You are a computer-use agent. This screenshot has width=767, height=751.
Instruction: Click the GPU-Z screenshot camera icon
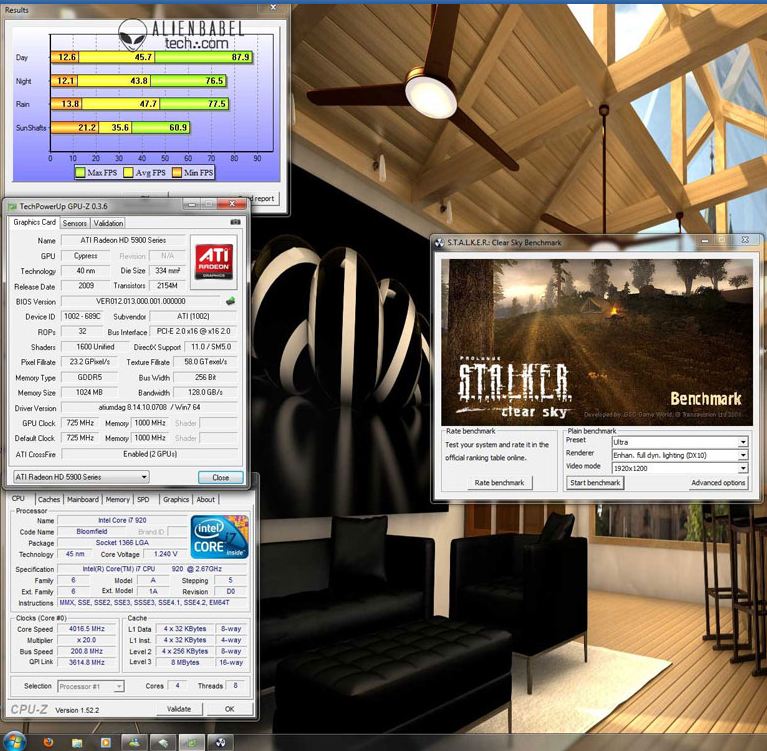tap(235, 222)
